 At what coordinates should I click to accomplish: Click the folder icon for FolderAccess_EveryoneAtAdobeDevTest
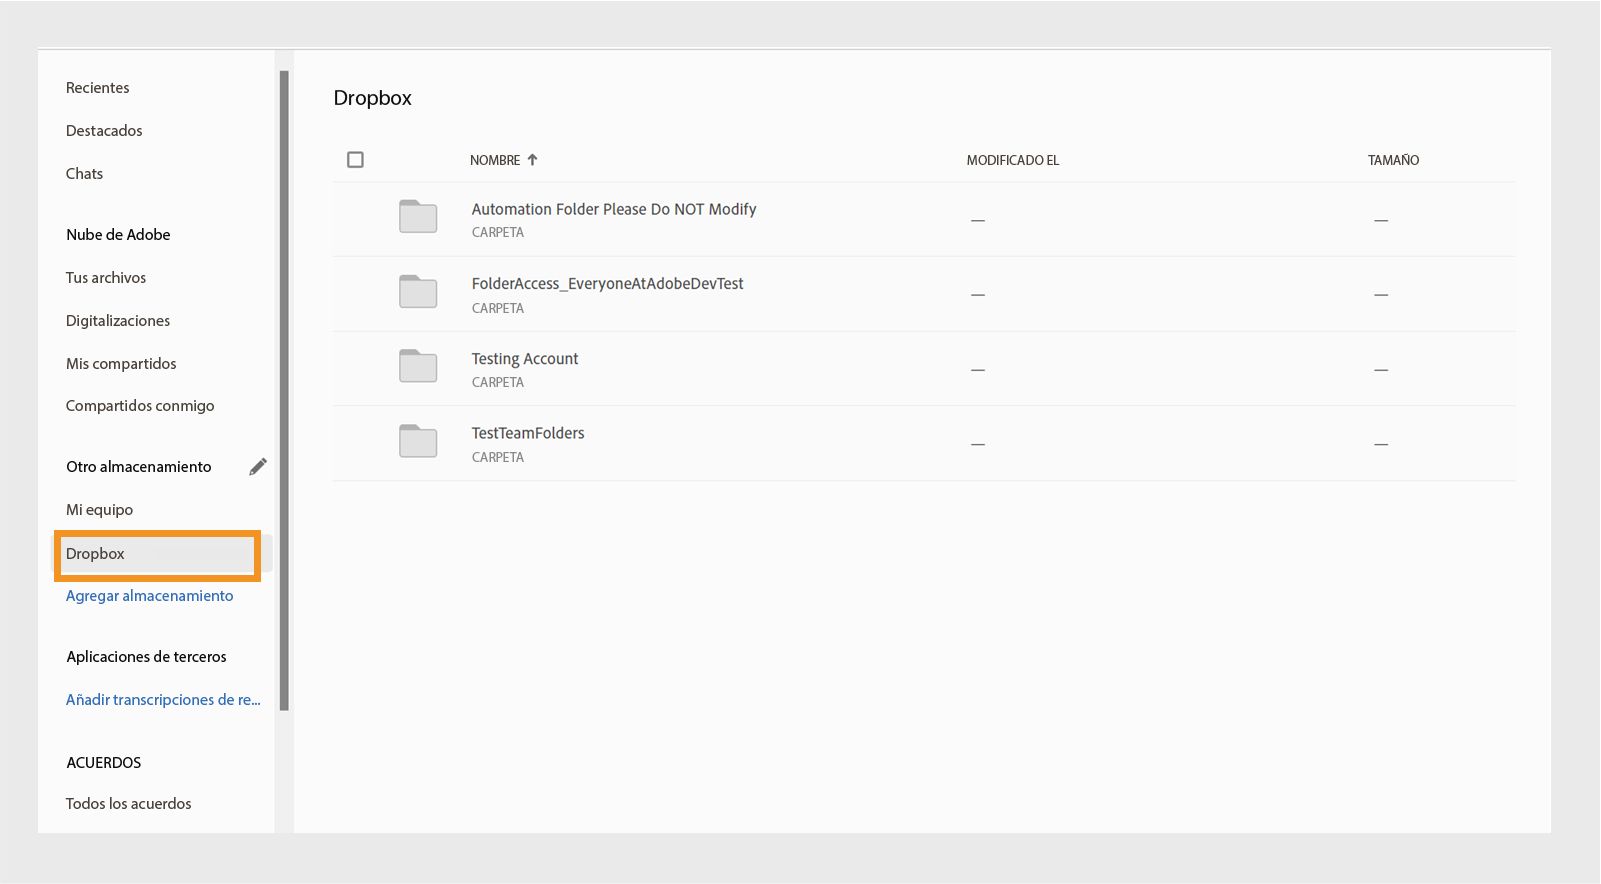pyautogui.click(x=418, y=291)
